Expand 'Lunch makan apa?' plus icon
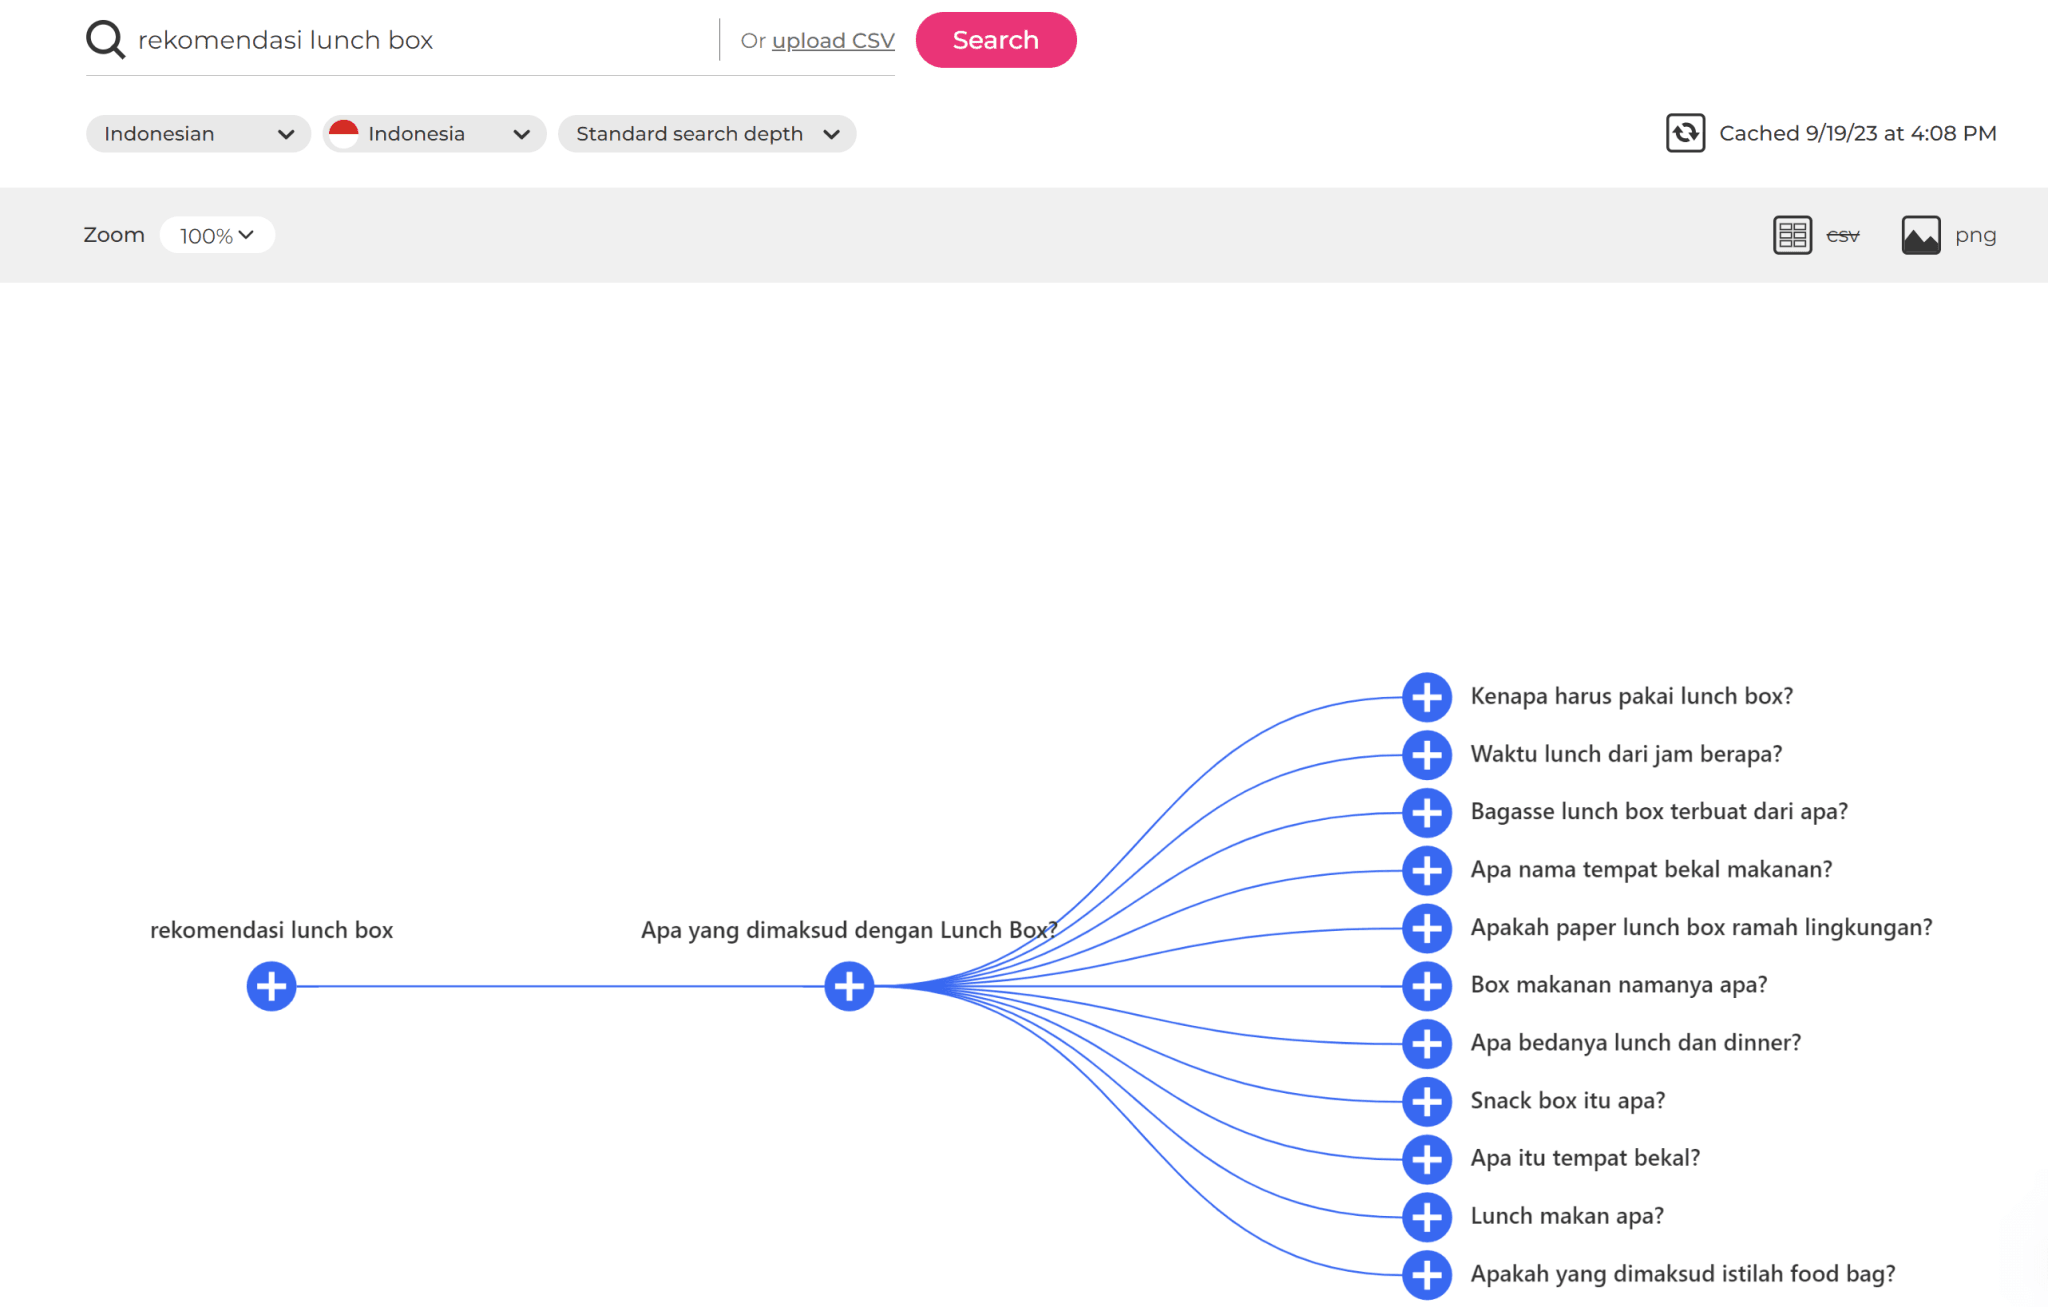The height and width of the screenshot is (1307, 2048). click(x=1427, y=1217)
